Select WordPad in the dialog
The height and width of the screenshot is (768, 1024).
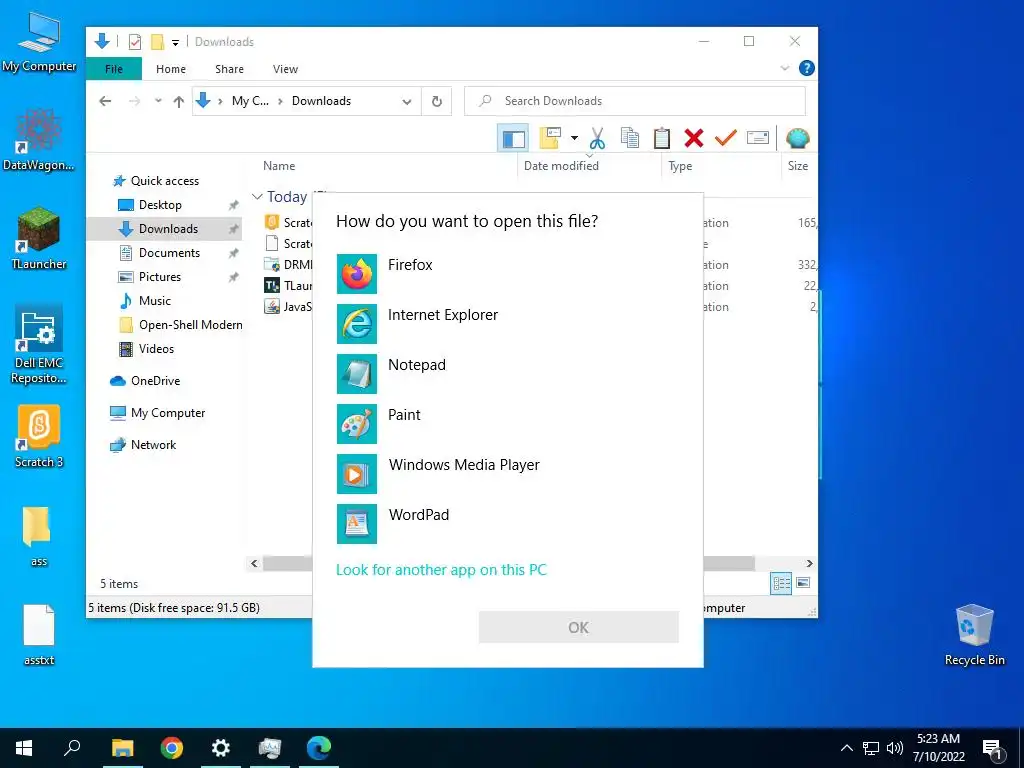[507, 524]
